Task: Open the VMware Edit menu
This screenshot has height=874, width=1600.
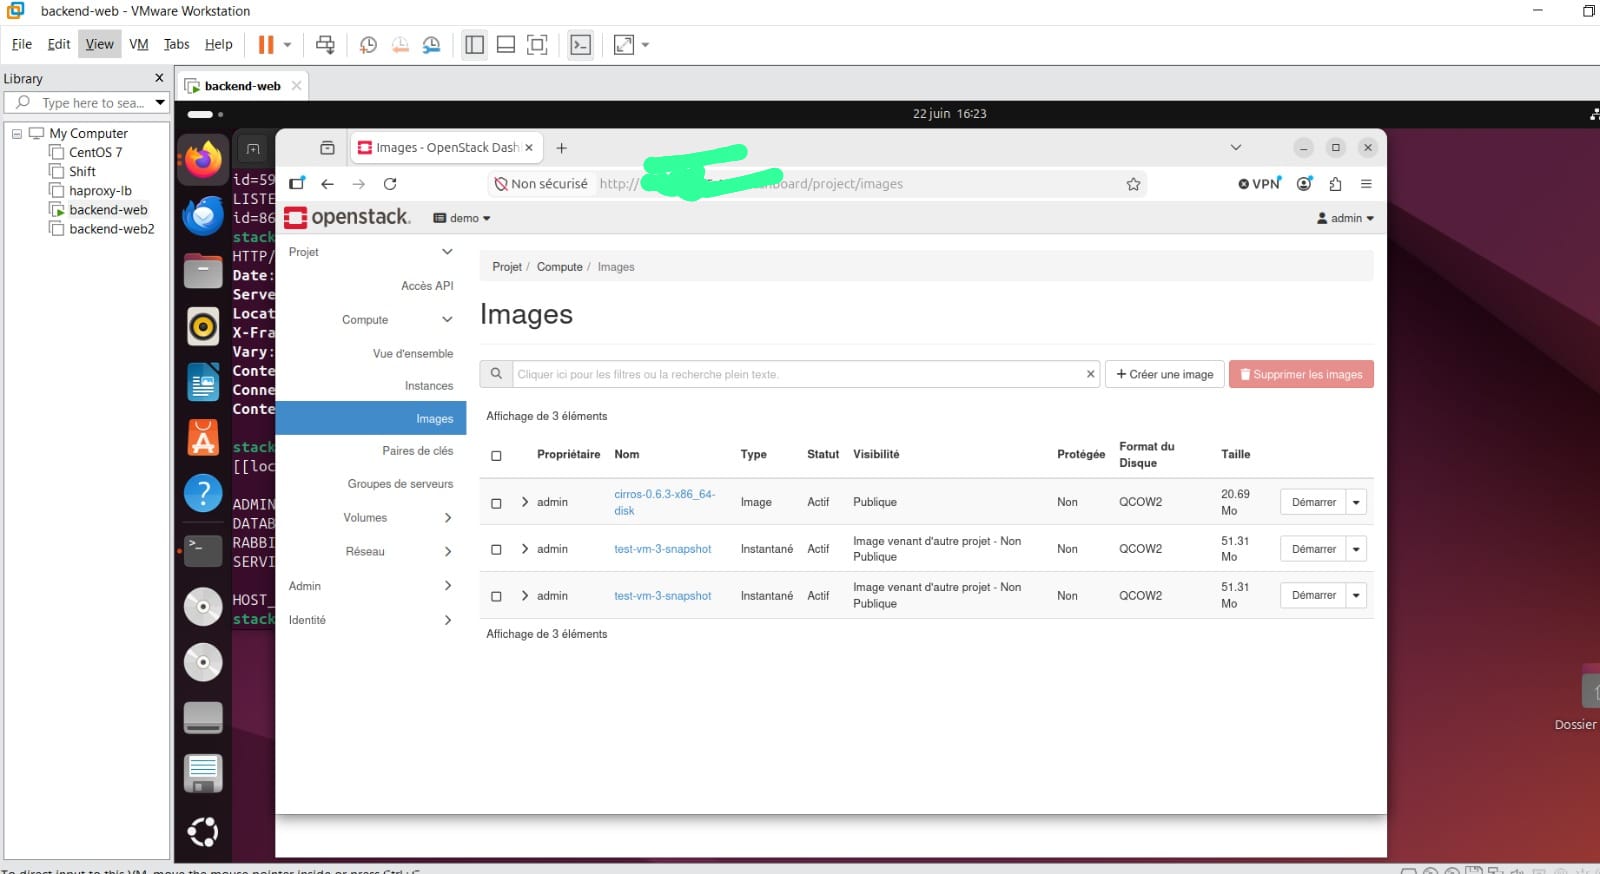Action: click(59, 44)
